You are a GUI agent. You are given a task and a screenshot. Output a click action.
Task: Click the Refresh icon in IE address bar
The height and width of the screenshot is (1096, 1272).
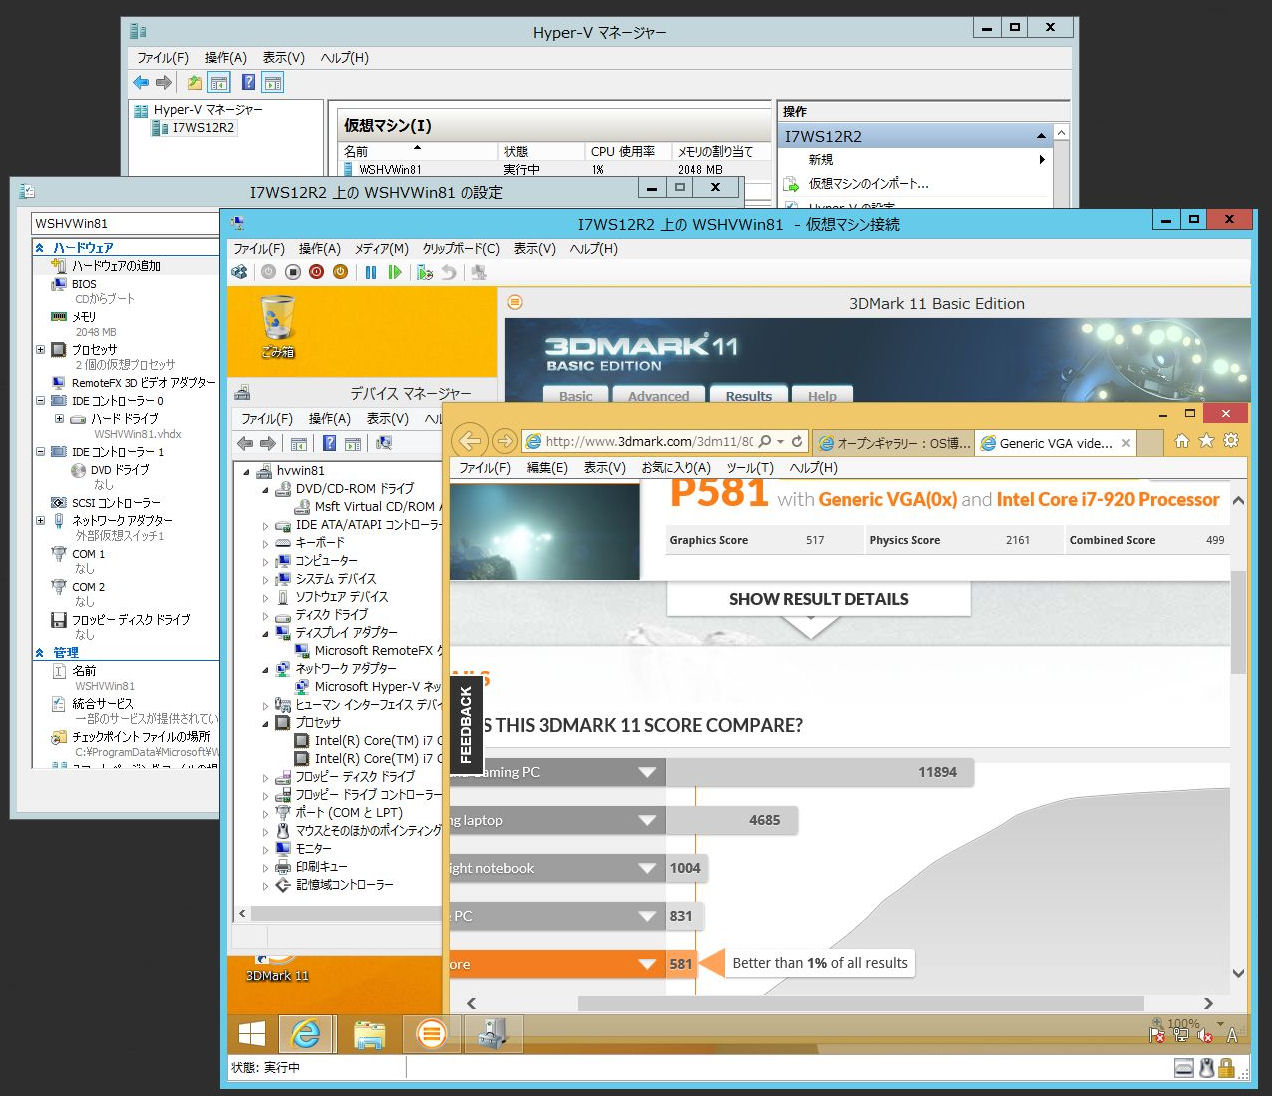(x=797, y=441)
